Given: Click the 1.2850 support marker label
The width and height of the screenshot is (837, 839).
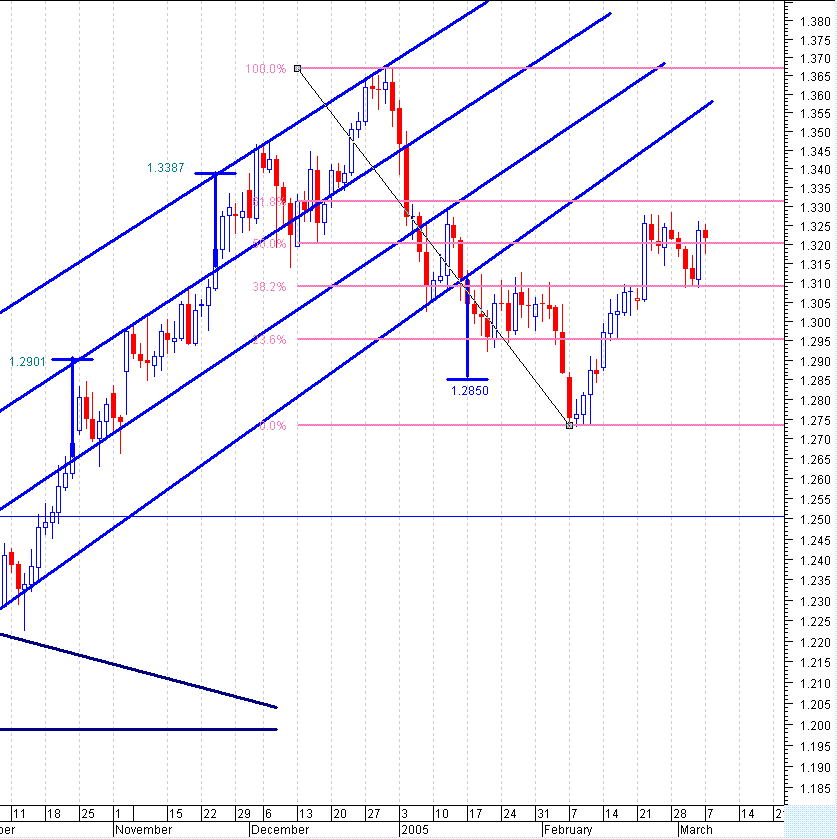Looking at the screenshot, I should pyautogui.click(x=471, y=391).
